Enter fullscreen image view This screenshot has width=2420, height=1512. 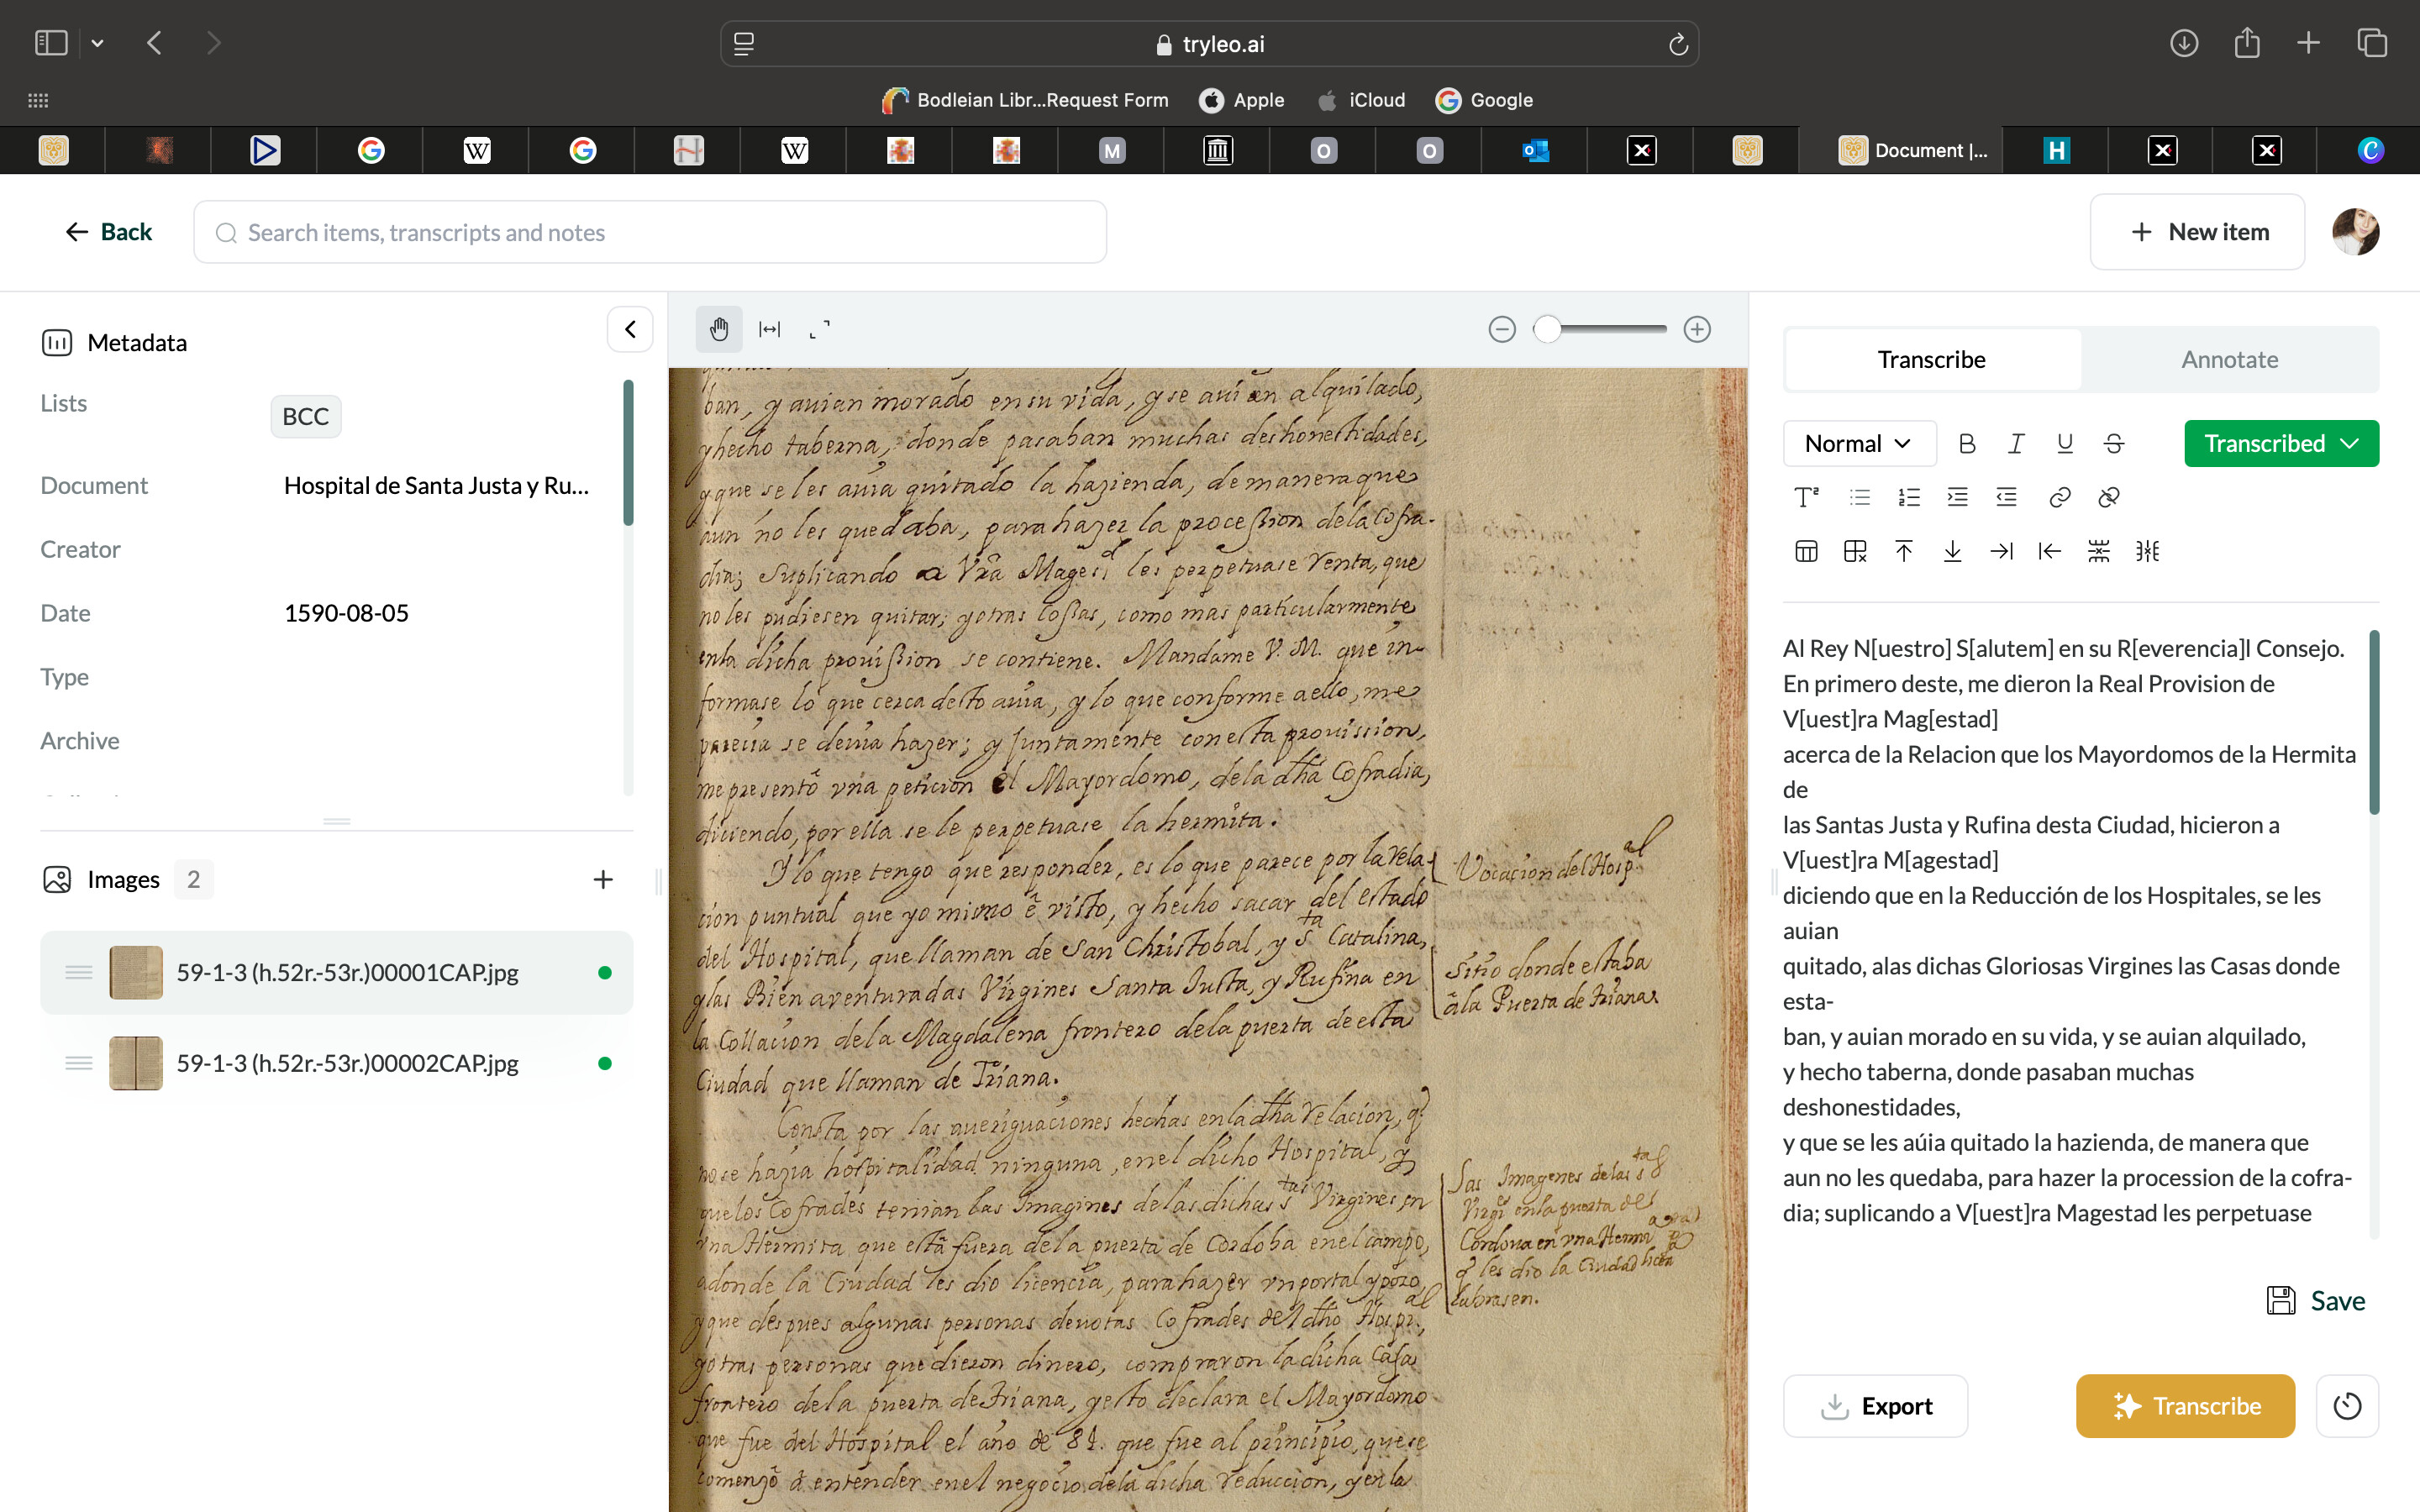point(819,329)
